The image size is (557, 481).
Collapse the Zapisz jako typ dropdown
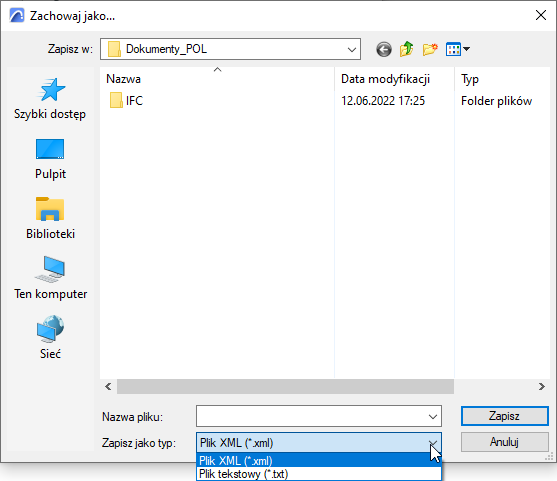point(433,443)
